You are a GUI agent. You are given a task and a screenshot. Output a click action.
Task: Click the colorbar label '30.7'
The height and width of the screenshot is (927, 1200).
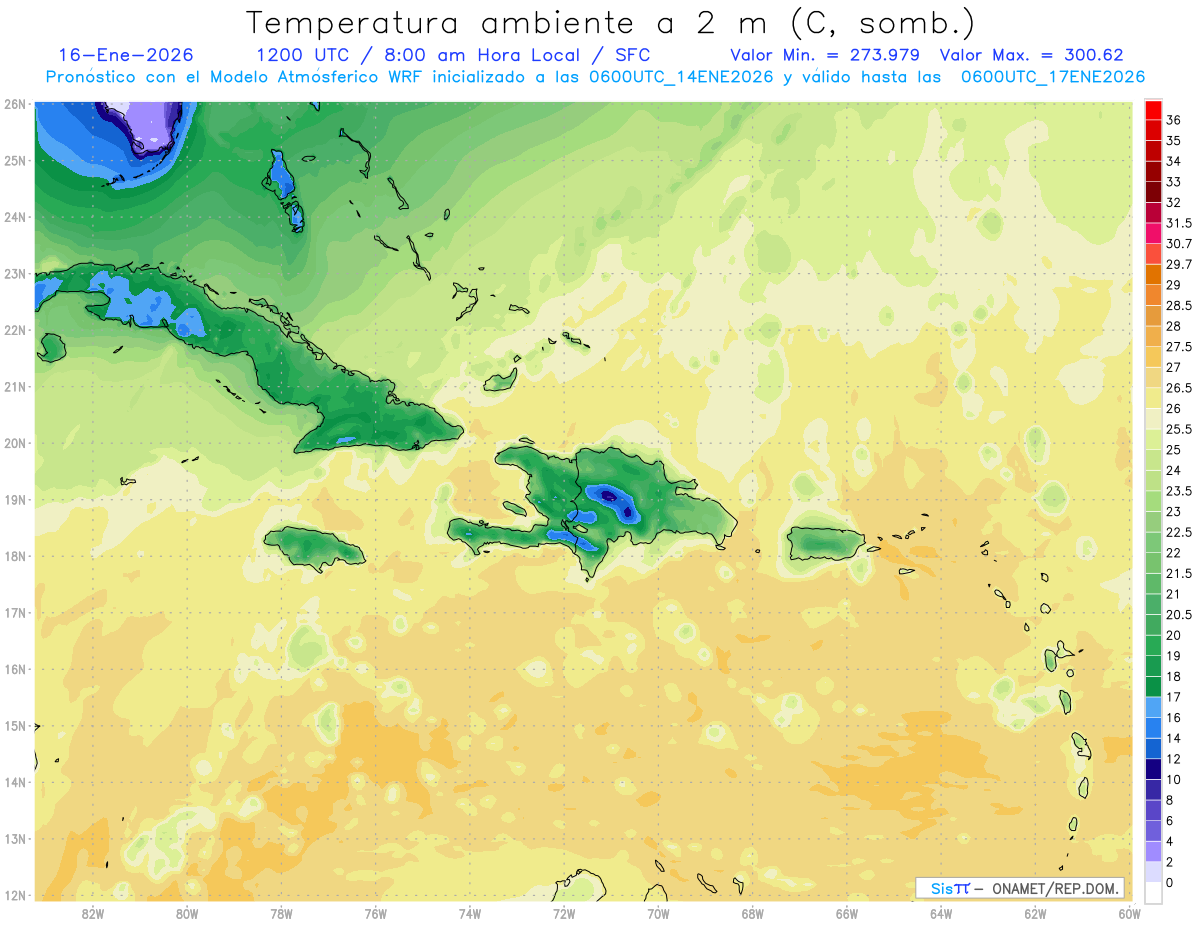pyautogui.click(x=1179, y=244)
